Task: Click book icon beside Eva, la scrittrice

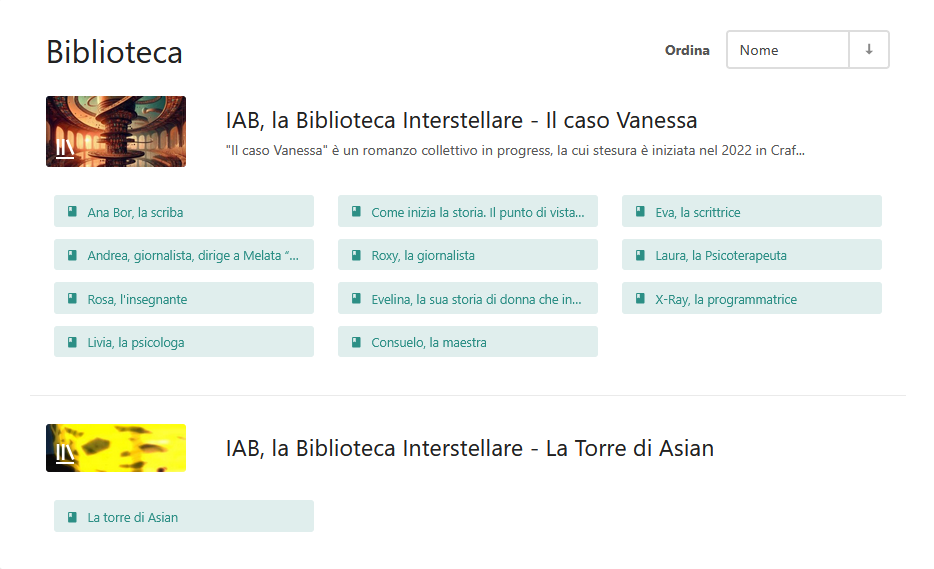Action: 640,212
